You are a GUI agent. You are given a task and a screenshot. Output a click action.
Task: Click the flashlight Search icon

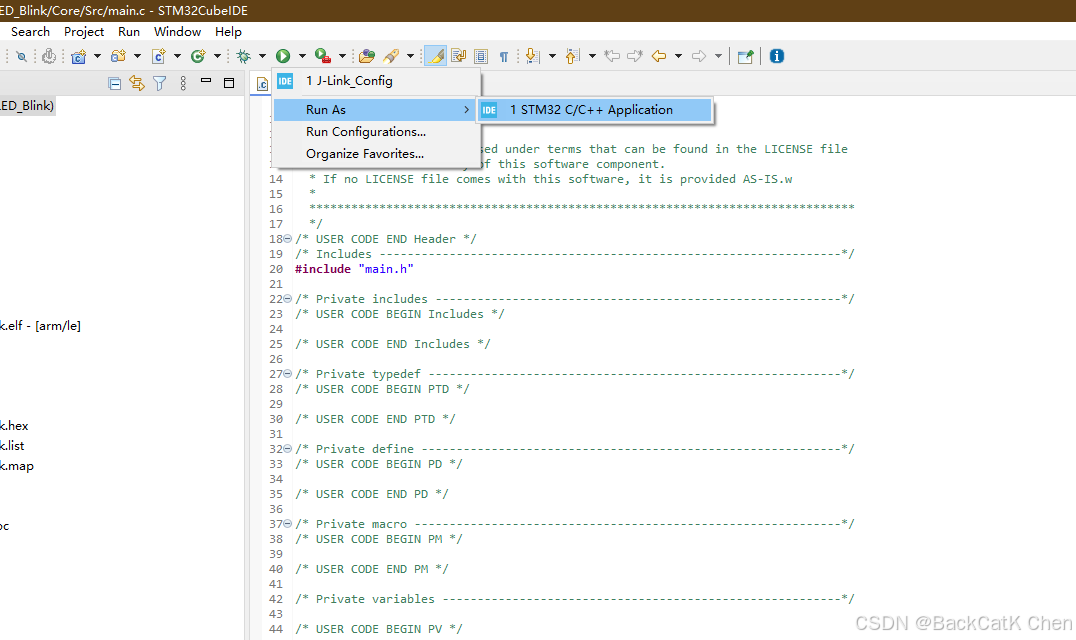point(391,56)
